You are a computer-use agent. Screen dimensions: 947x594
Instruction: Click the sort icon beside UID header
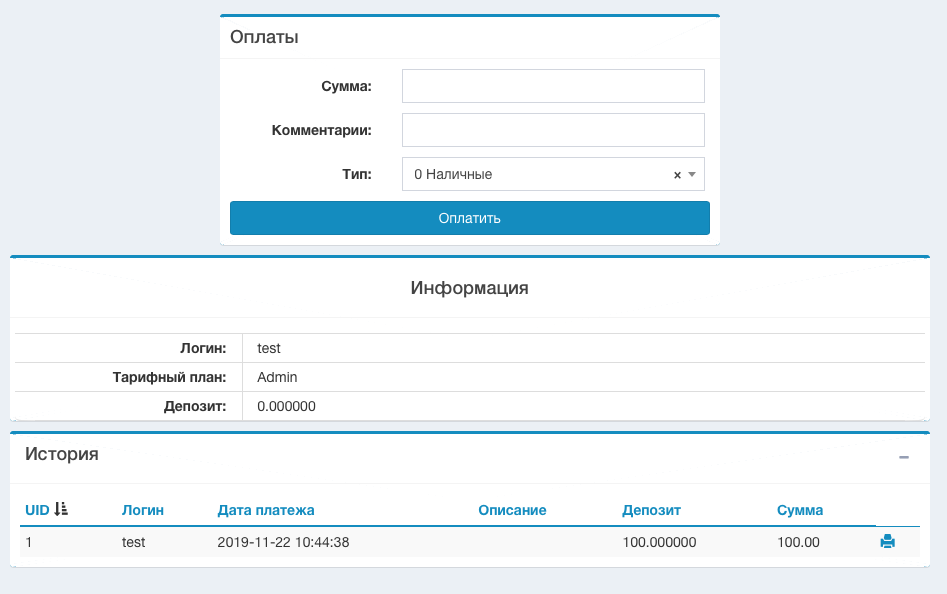point(61,510)
